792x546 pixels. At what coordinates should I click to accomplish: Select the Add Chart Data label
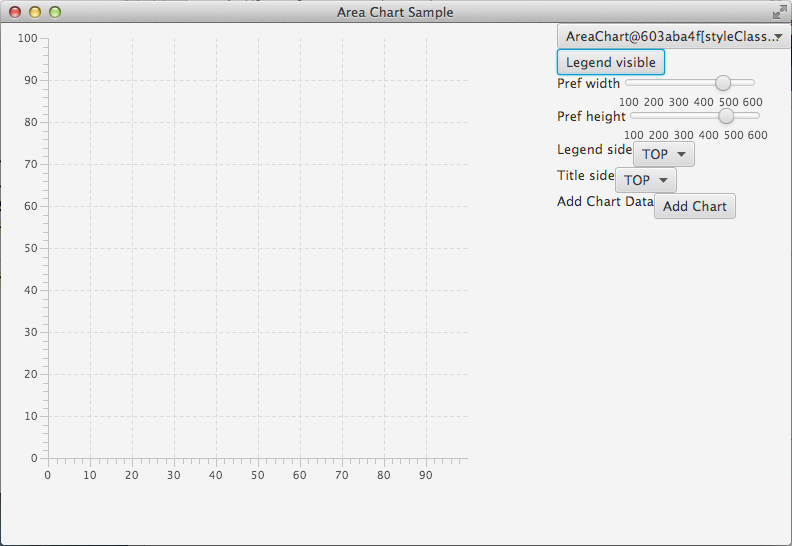tap(605, 201)
